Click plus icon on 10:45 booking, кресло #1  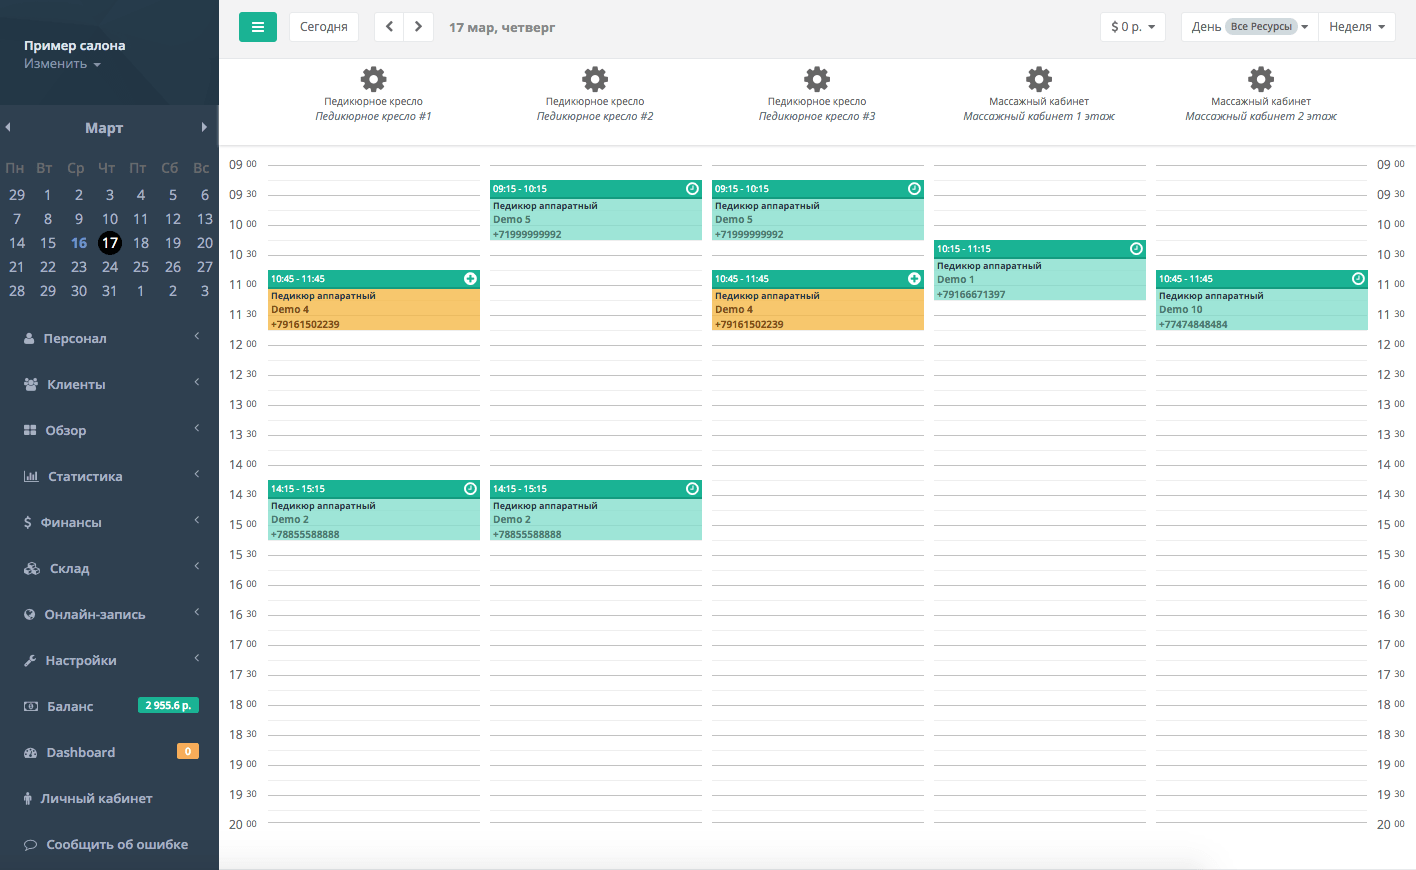pyautogui.click(x=470, y=279)
